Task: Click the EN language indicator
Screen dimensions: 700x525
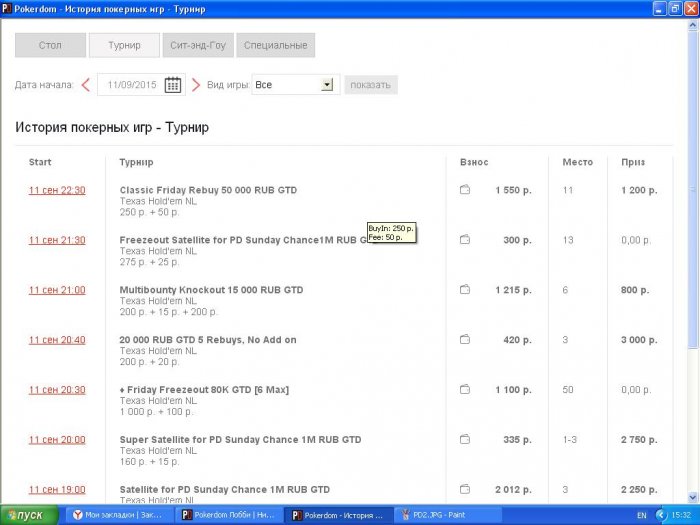Action: [x=642, y=515]
